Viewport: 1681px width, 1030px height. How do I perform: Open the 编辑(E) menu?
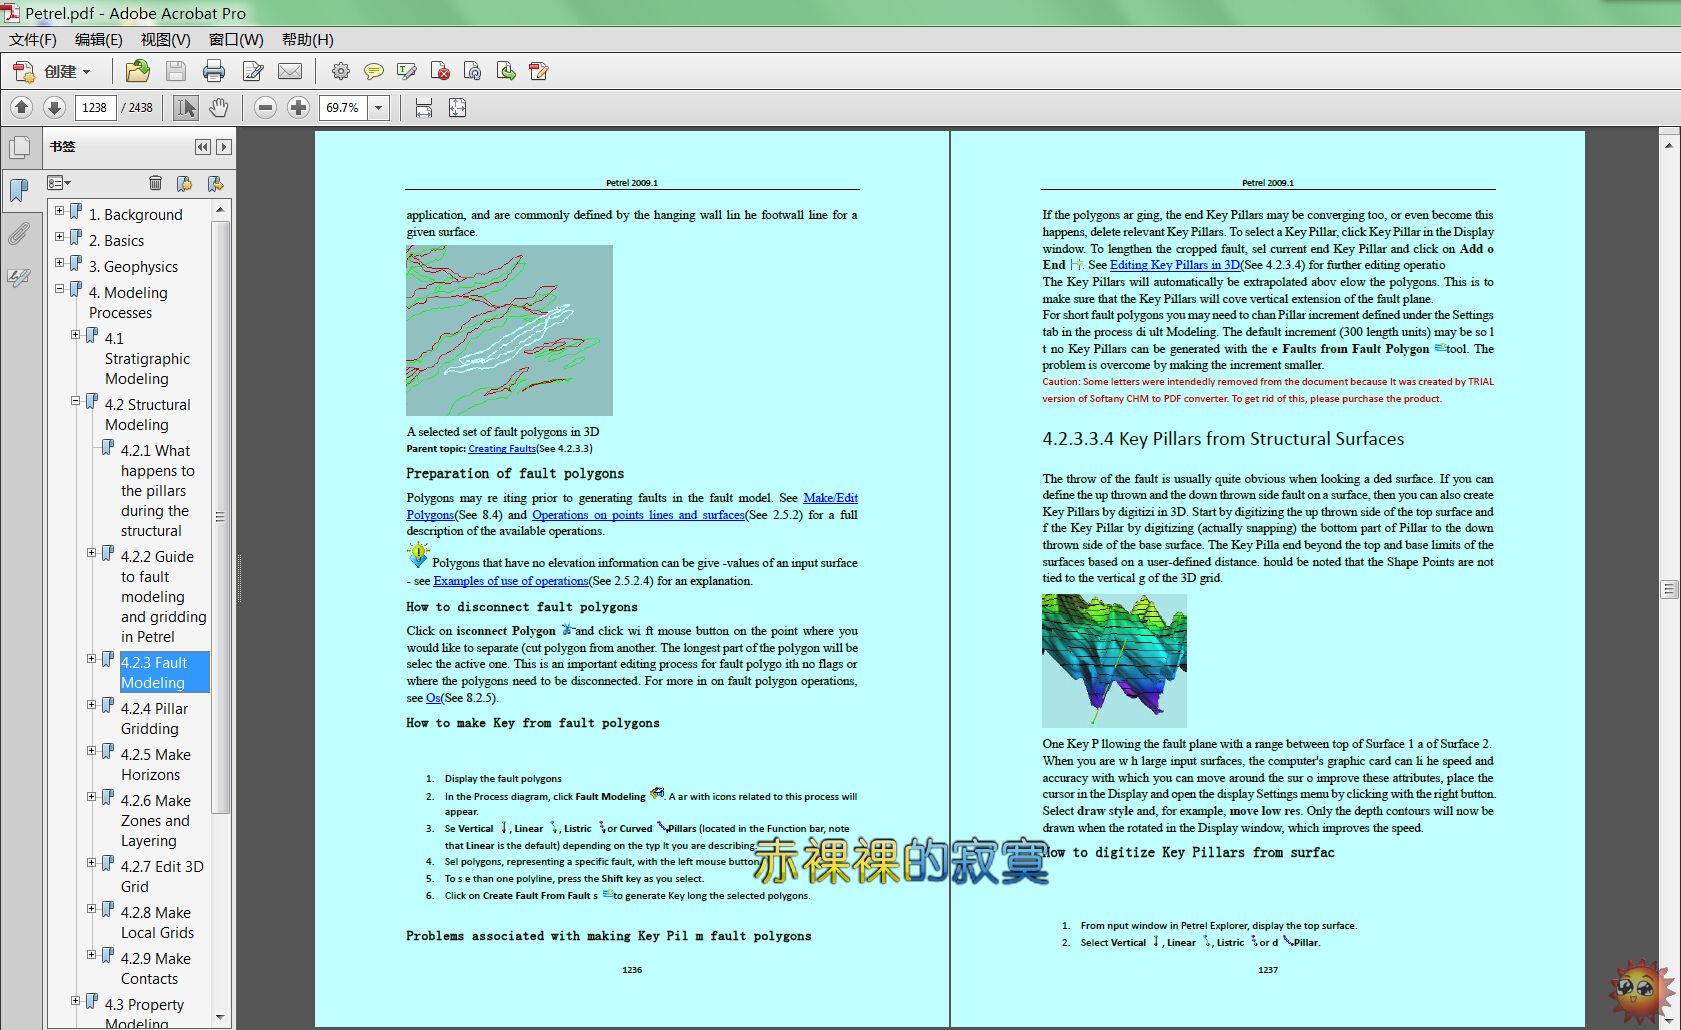point(99,39)
